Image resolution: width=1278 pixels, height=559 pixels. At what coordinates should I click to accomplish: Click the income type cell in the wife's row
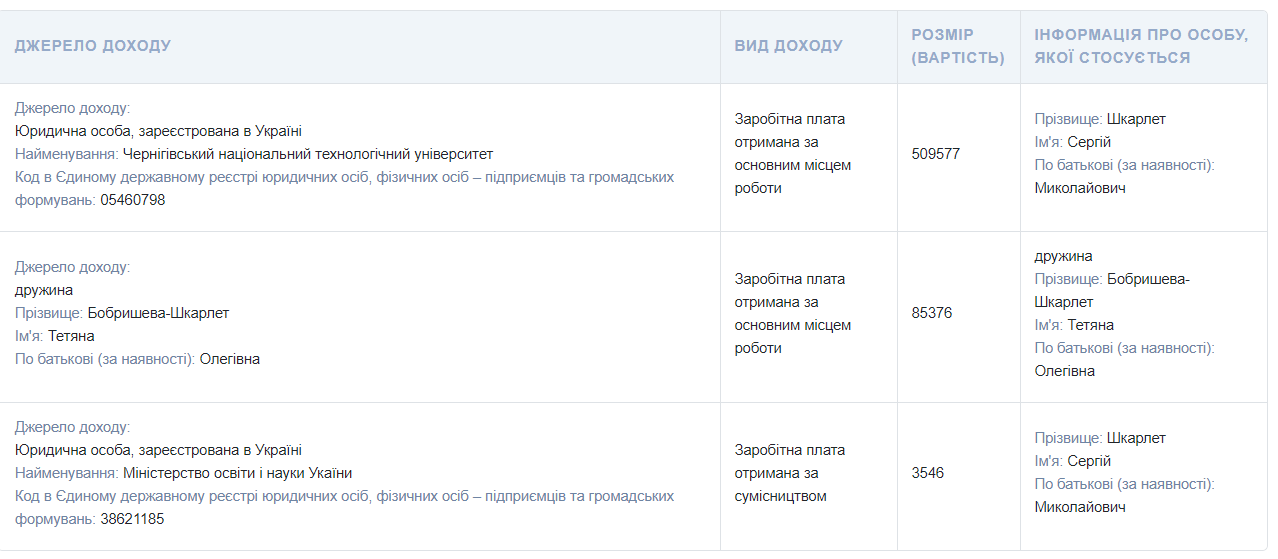(792, 313)
